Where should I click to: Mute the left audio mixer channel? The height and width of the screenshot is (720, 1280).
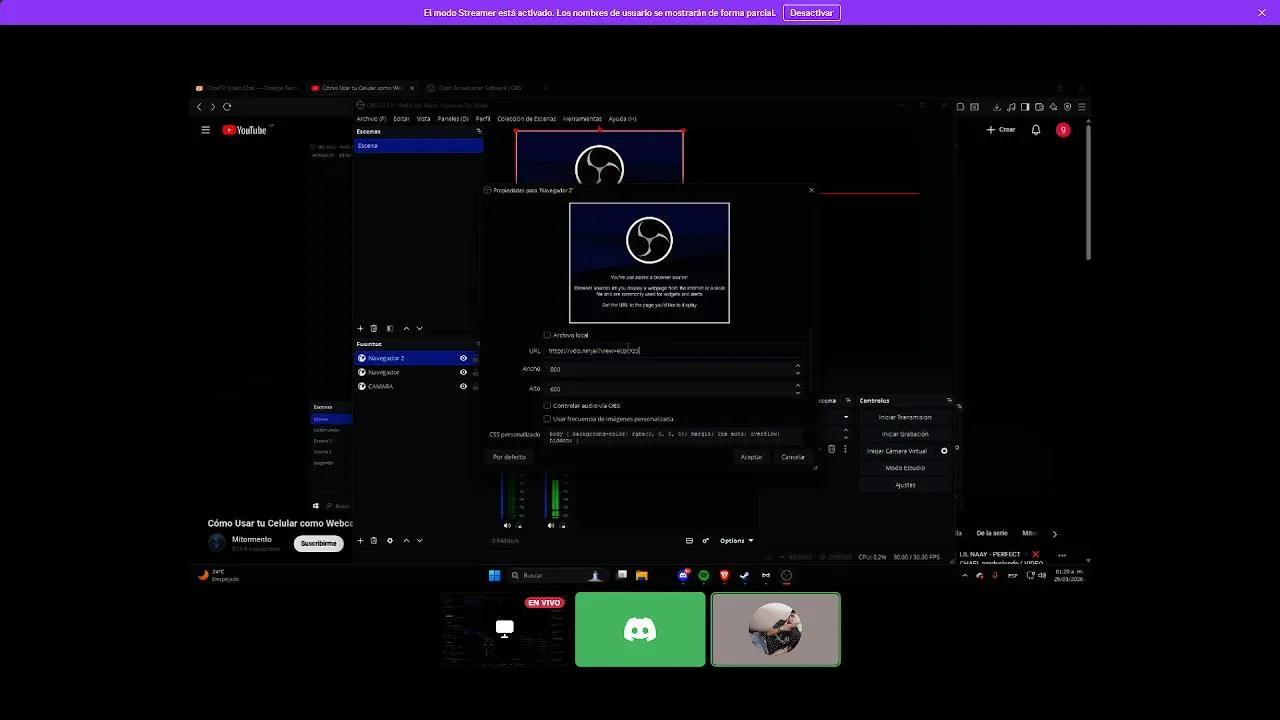507,525
